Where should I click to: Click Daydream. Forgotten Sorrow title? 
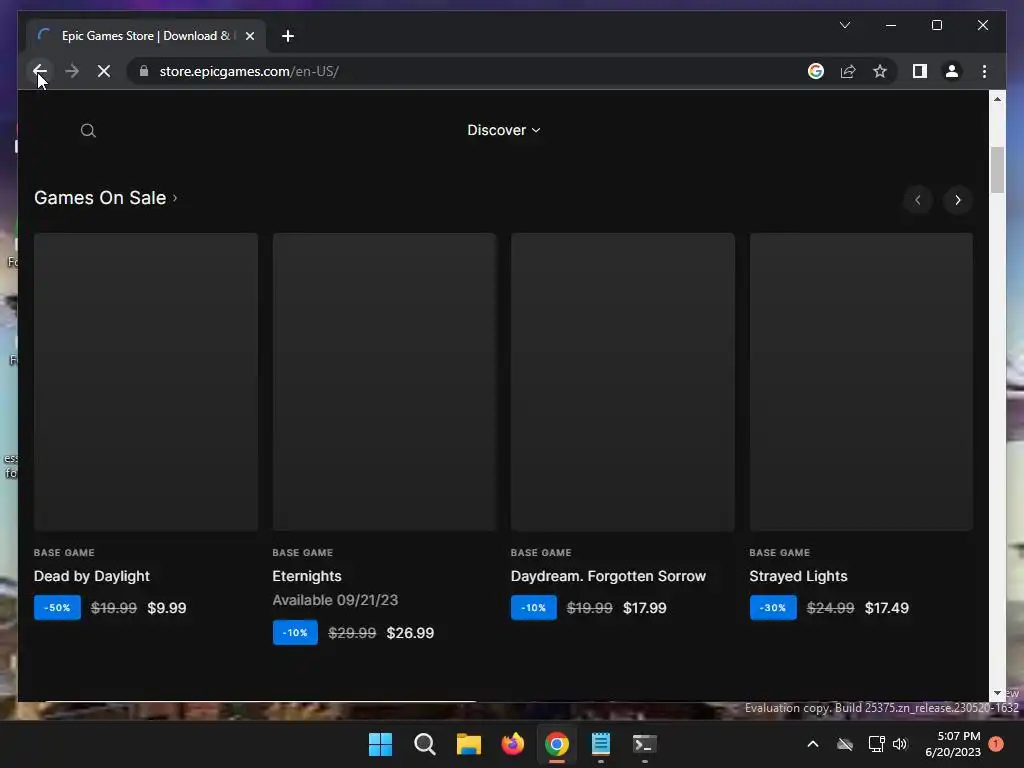click(x=608, y=576)
